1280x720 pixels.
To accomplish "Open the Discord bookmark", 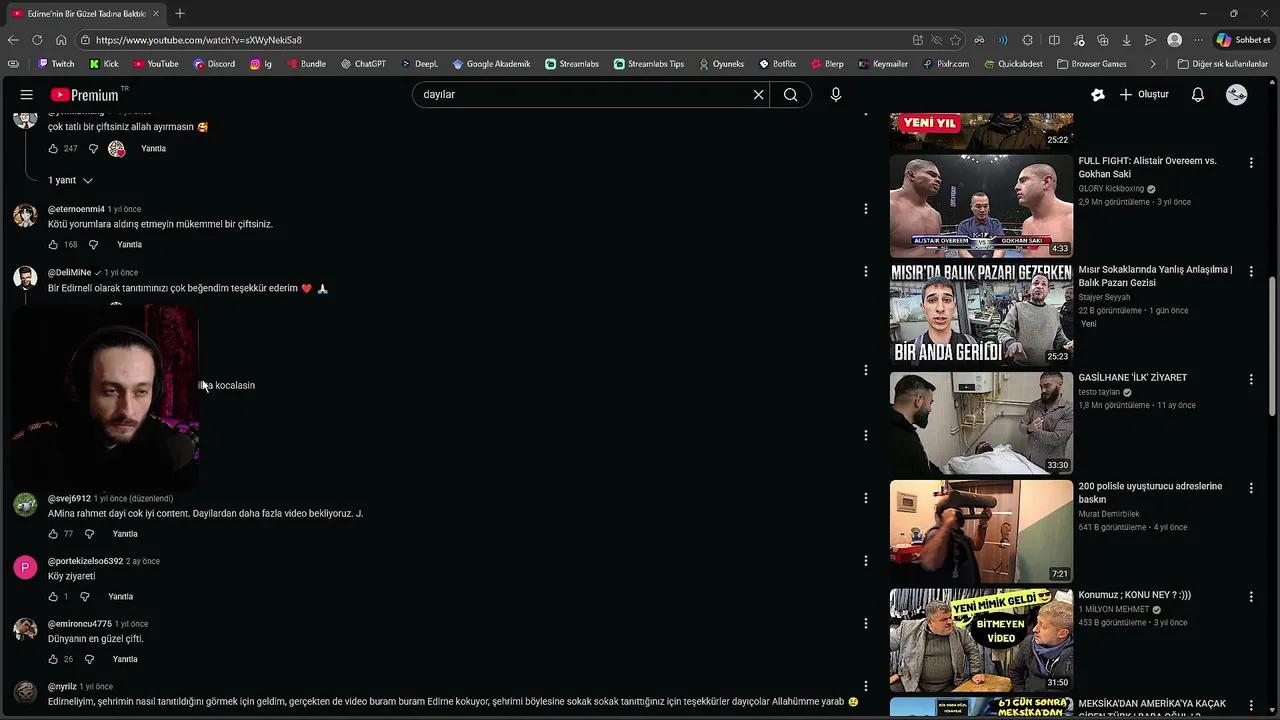I will click(214, 64).
